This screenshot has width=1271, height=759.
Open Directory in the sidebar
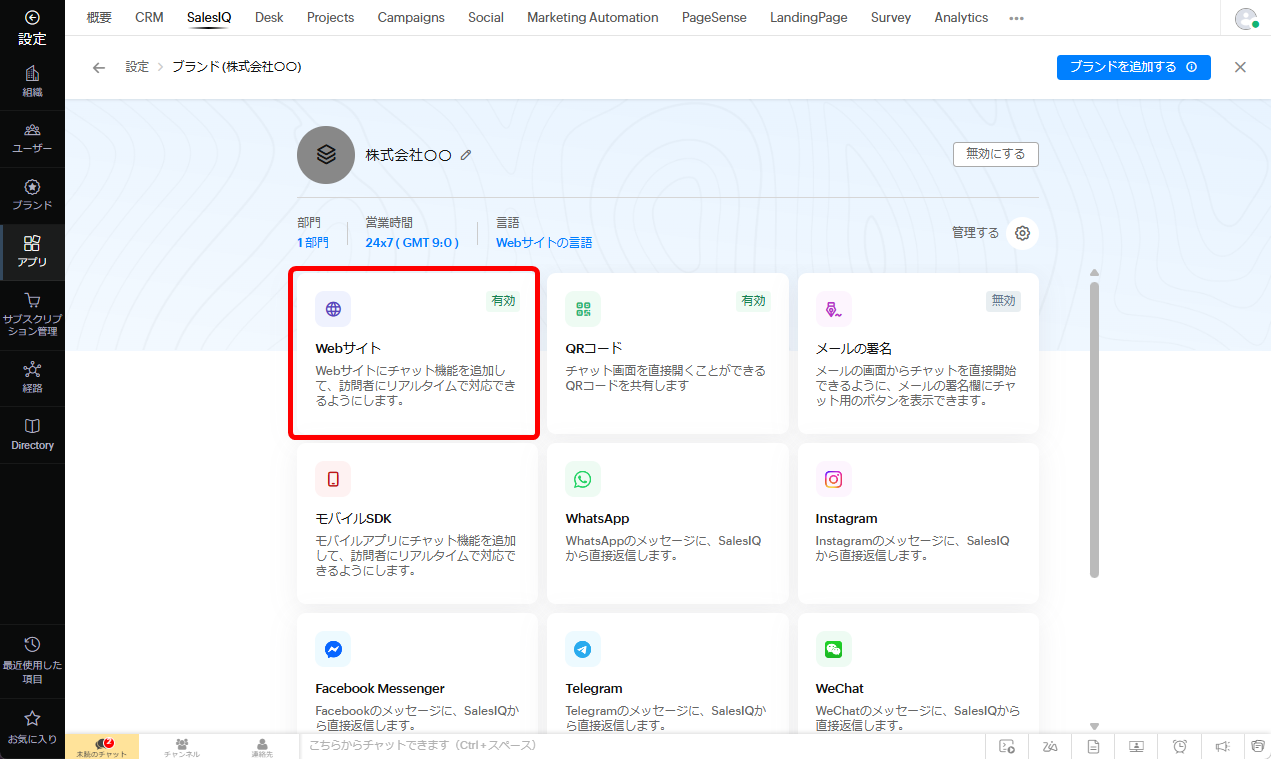(32, 434)
